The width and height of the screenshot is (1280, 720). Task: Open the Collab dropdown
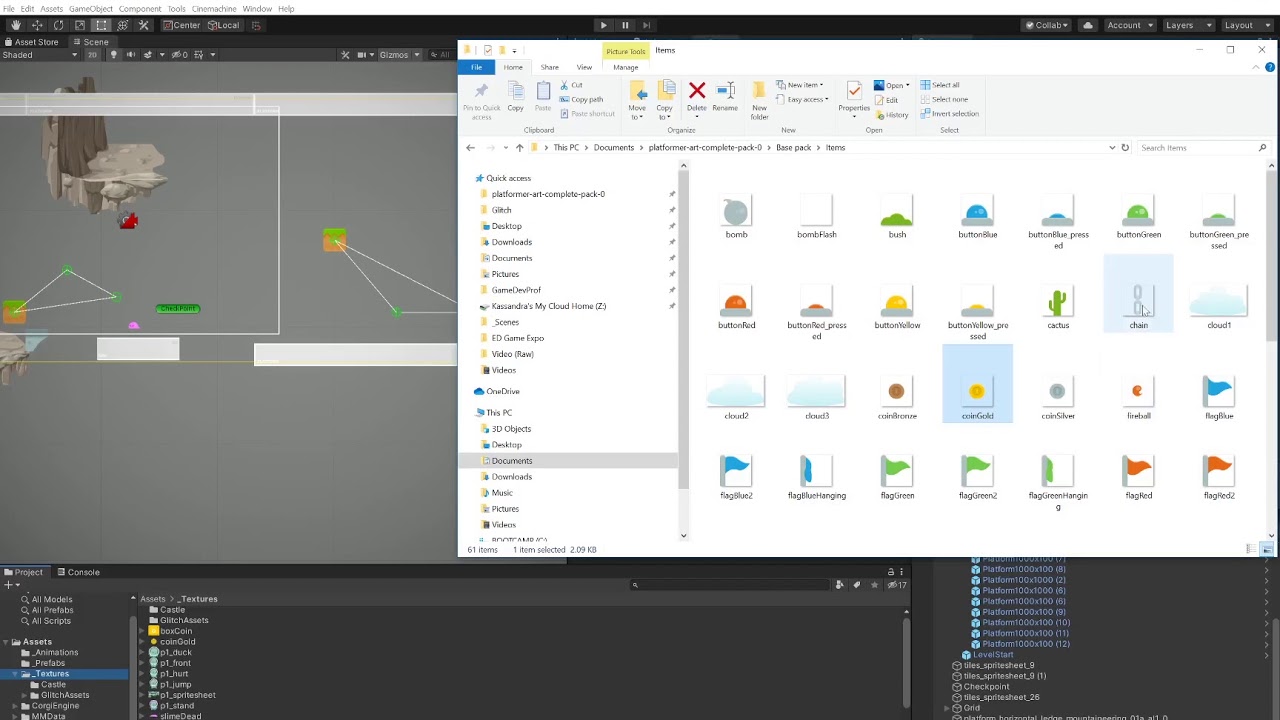[1049, 25]
